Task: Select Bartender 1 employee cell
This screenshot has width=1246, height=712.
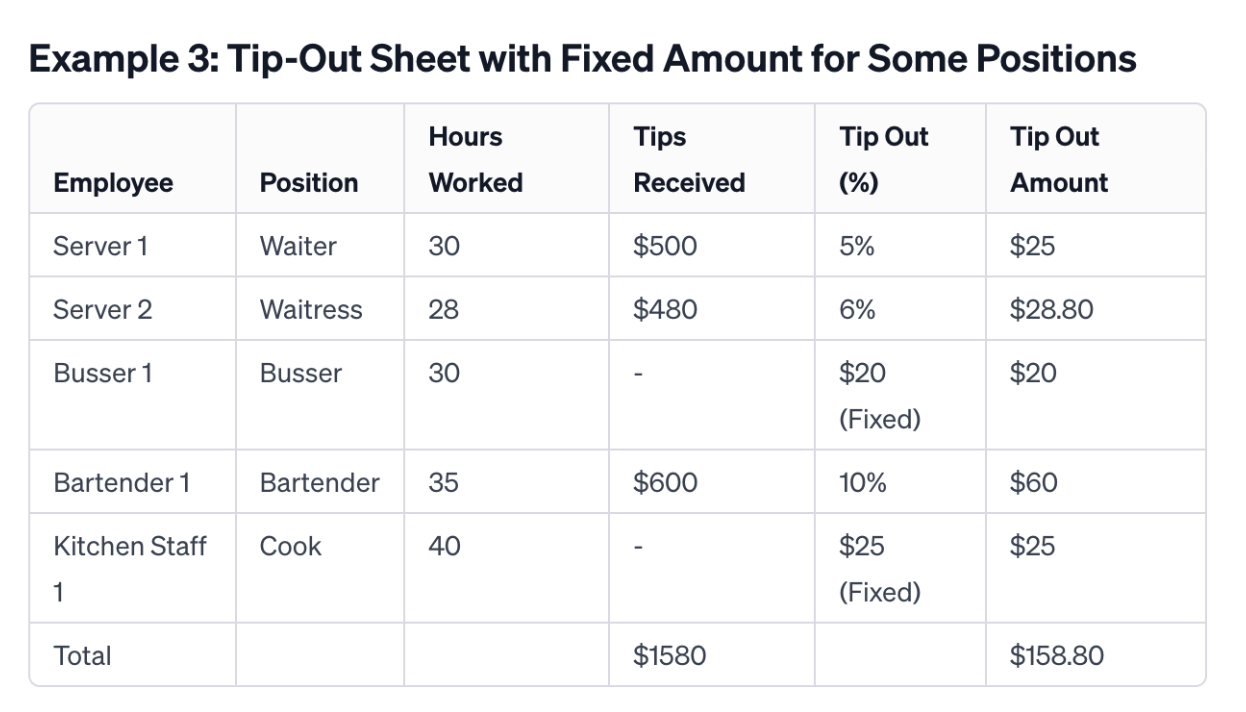Action: (x=122, y=483)
